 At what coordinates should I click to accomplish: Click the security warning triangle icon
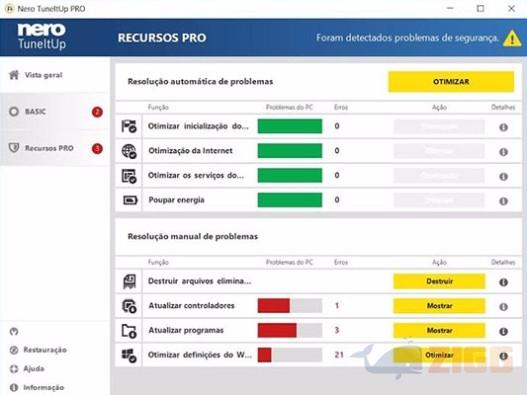click(512, 38)
